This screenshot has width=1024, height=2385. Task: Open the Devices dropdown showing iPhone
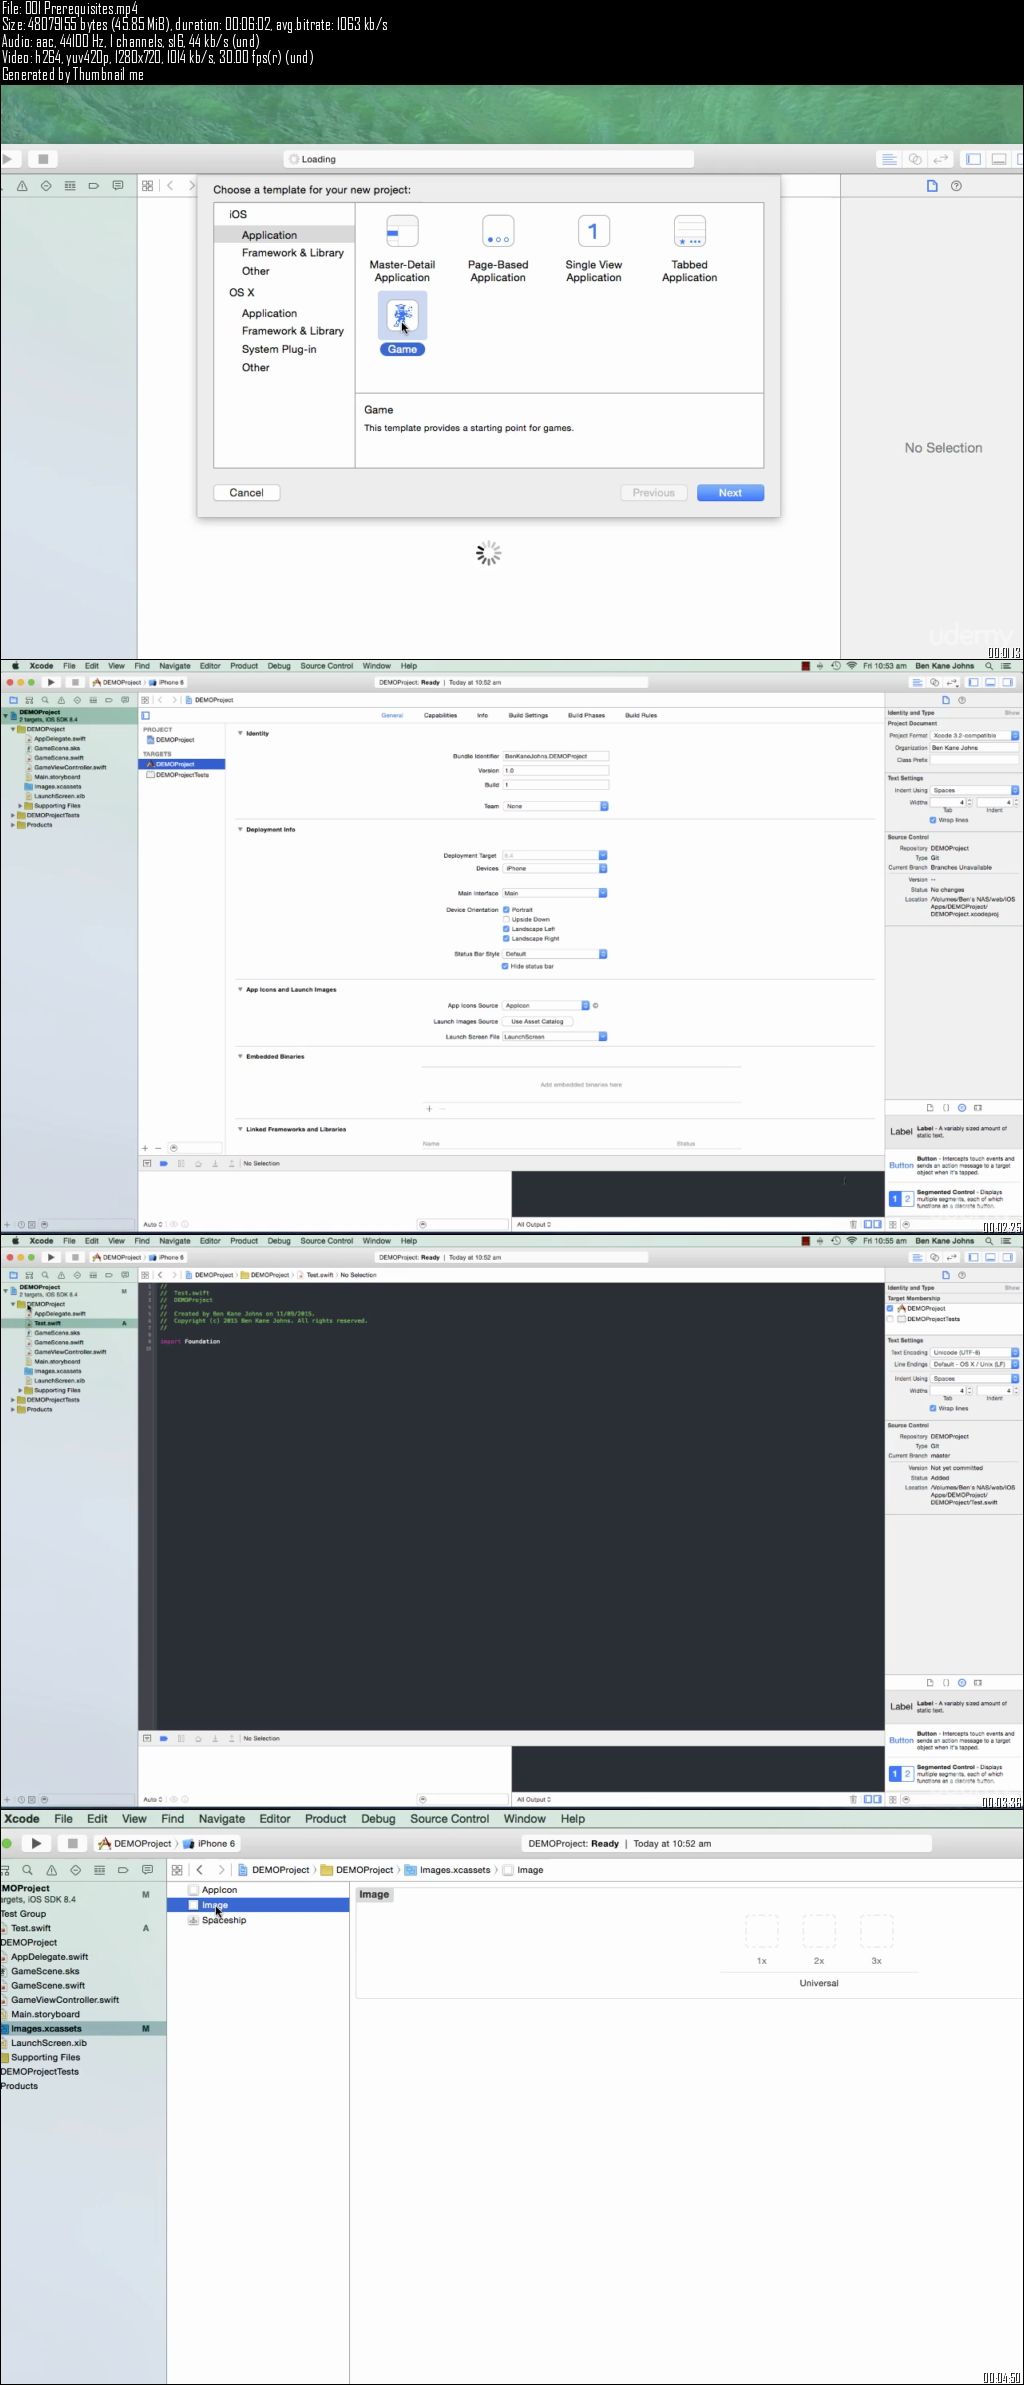tap(555, 868)
